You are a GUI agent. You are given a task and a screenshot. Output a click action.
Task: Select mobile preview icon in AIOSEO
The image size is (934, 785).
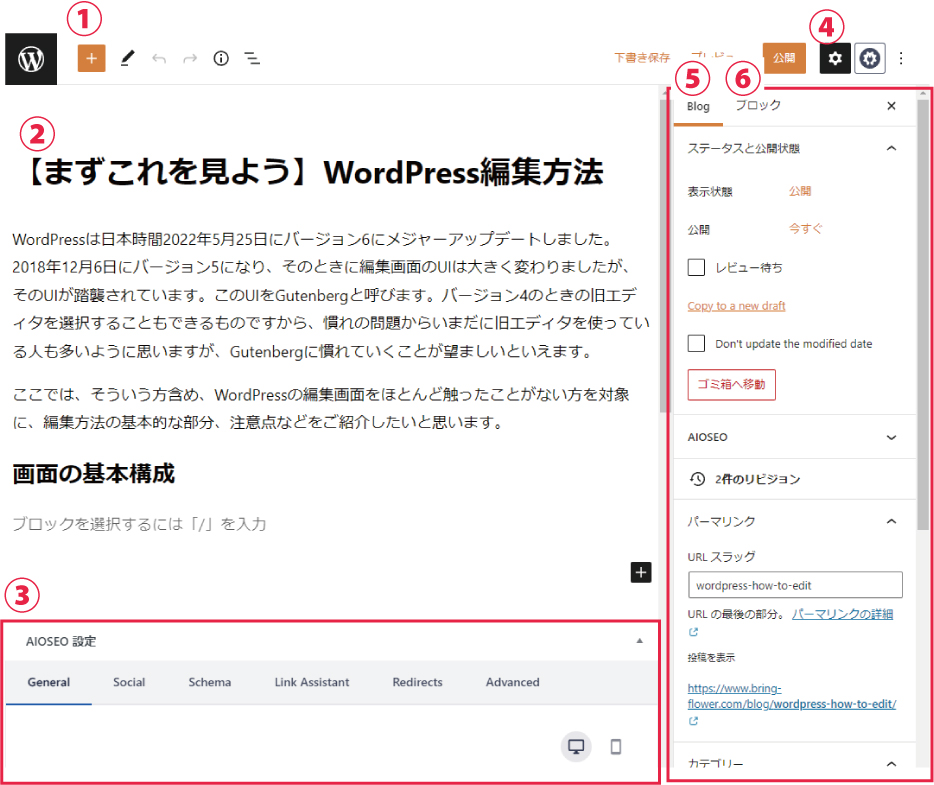tap(616, 746)
